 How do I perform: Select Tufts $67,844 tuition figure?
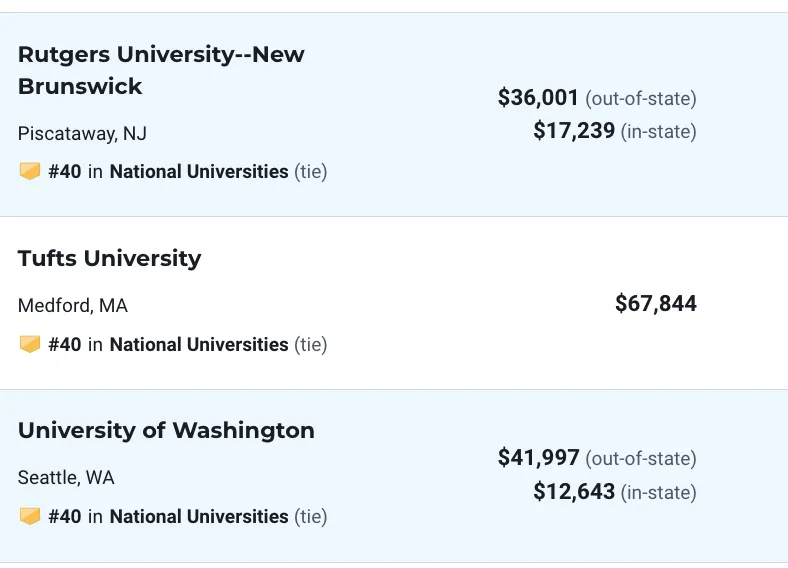[656, 304]
